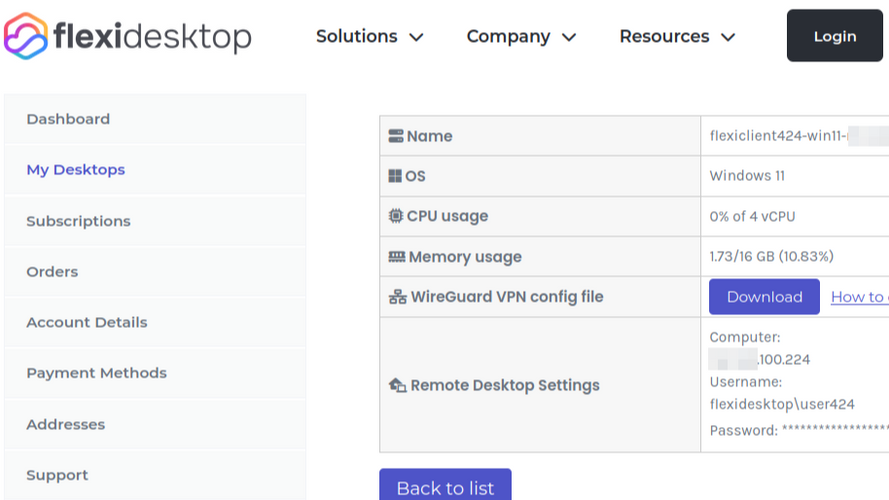Click the flexiclient424-win11 name value
The image size is (889, 500).
(x=778, y=135)
